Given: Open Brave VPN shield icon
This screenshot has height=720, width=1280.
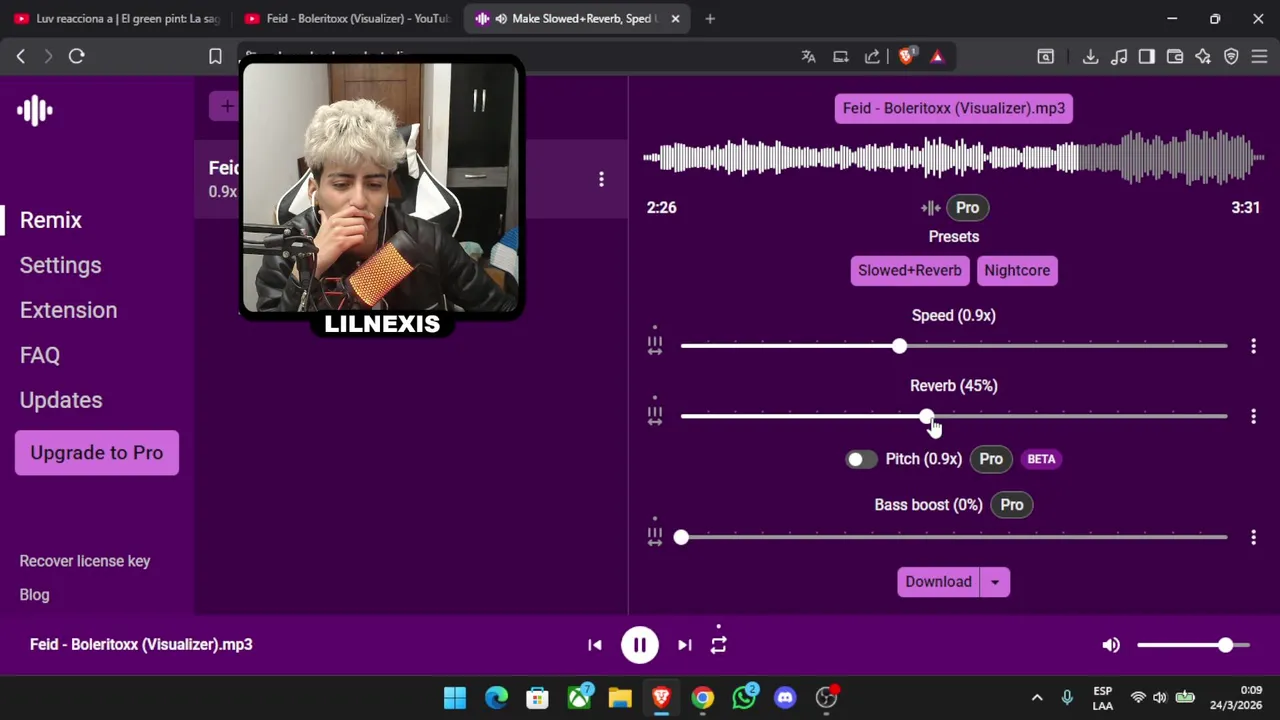Looking at the screenshot, I should tap(1231, 57).
